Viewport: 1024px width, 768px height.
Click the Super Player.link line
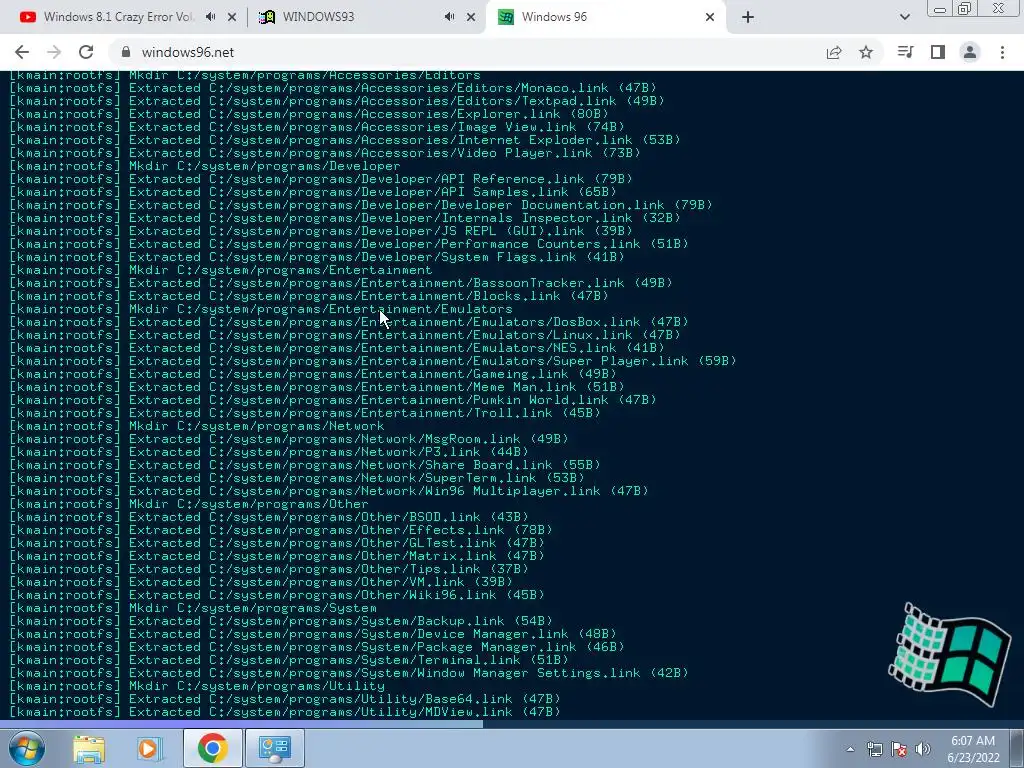[373, 361]
